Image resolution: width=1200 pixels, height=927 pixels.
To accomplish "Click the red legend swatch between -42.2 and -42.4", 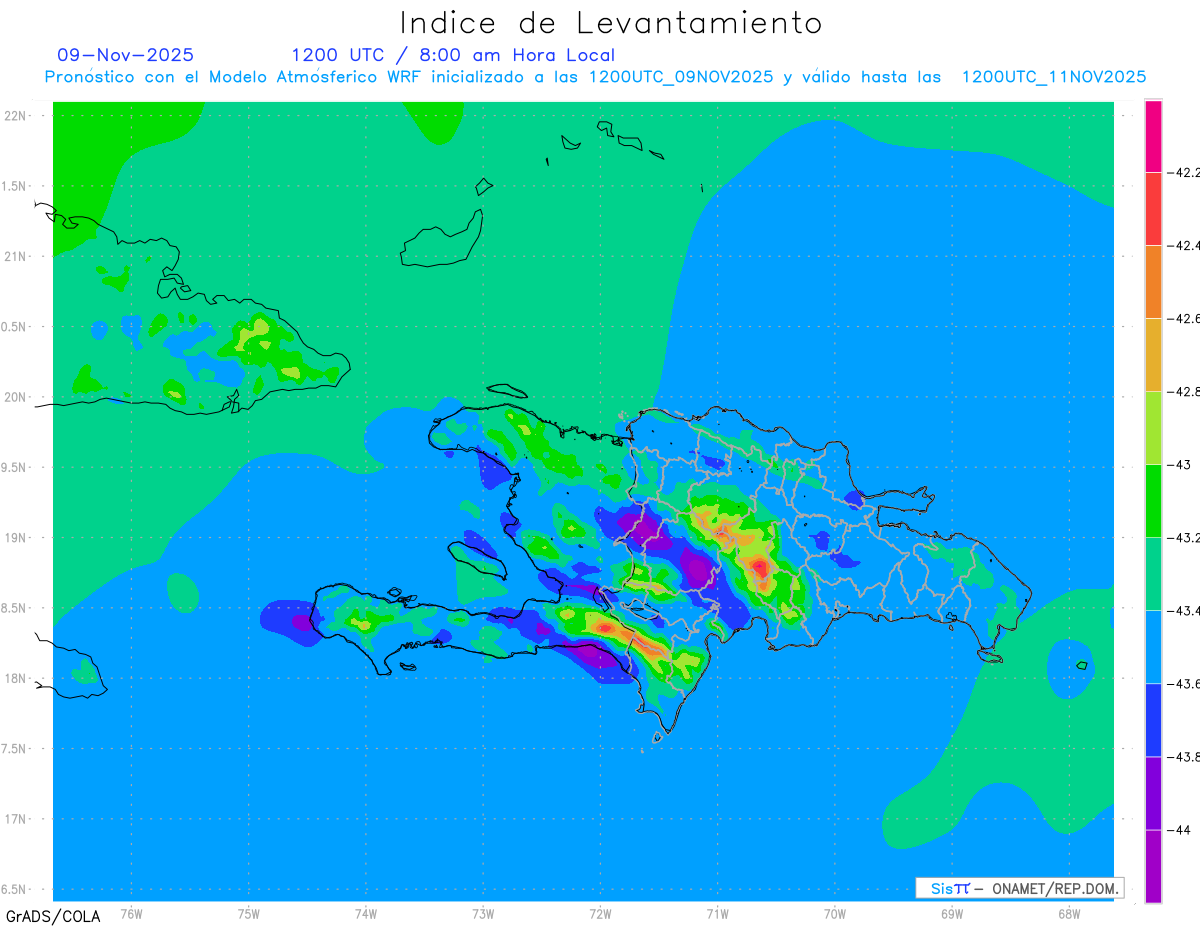I will (x=1153, y=208).
